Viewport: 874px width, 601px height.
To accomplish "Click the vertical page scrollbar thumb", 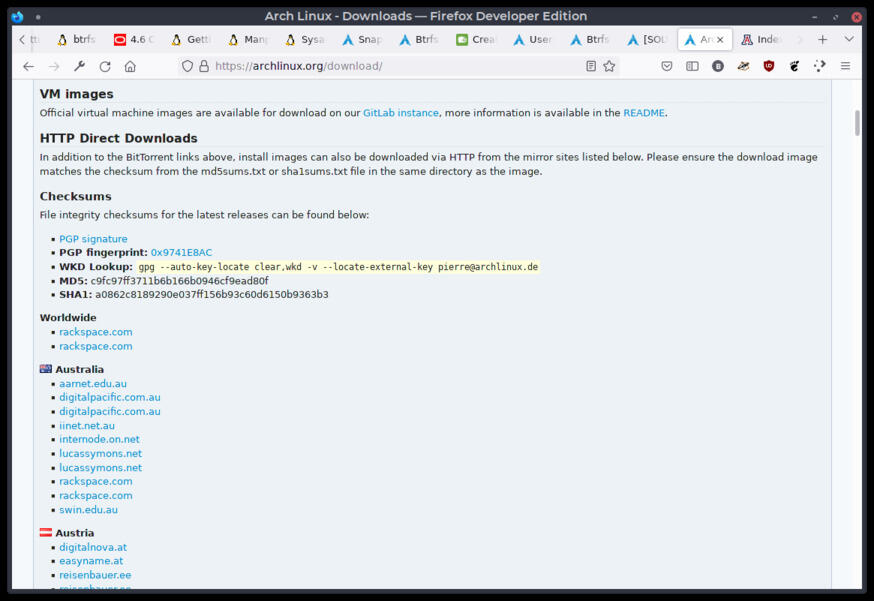I will pyautogui.click(x=857, y=123).
